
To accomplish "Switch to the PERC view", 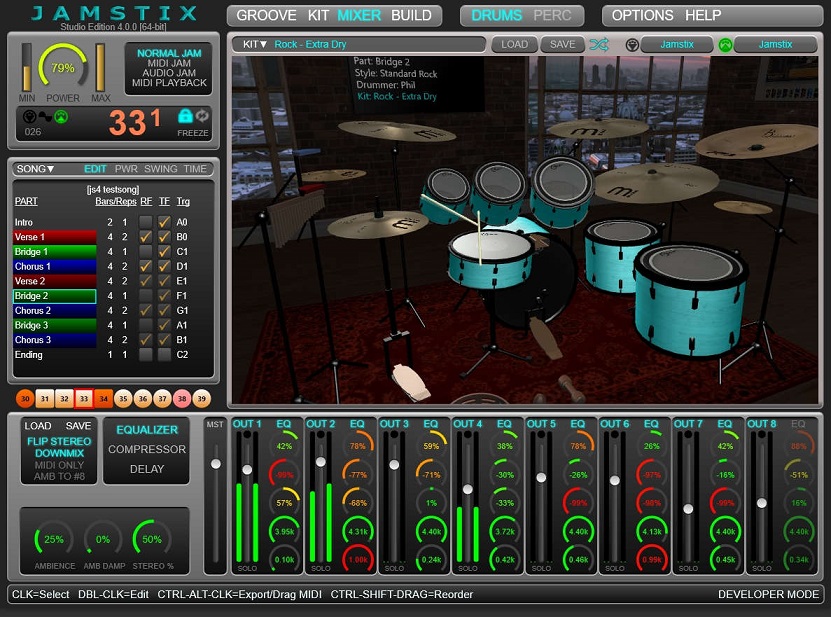I will [x=552, y=15].
